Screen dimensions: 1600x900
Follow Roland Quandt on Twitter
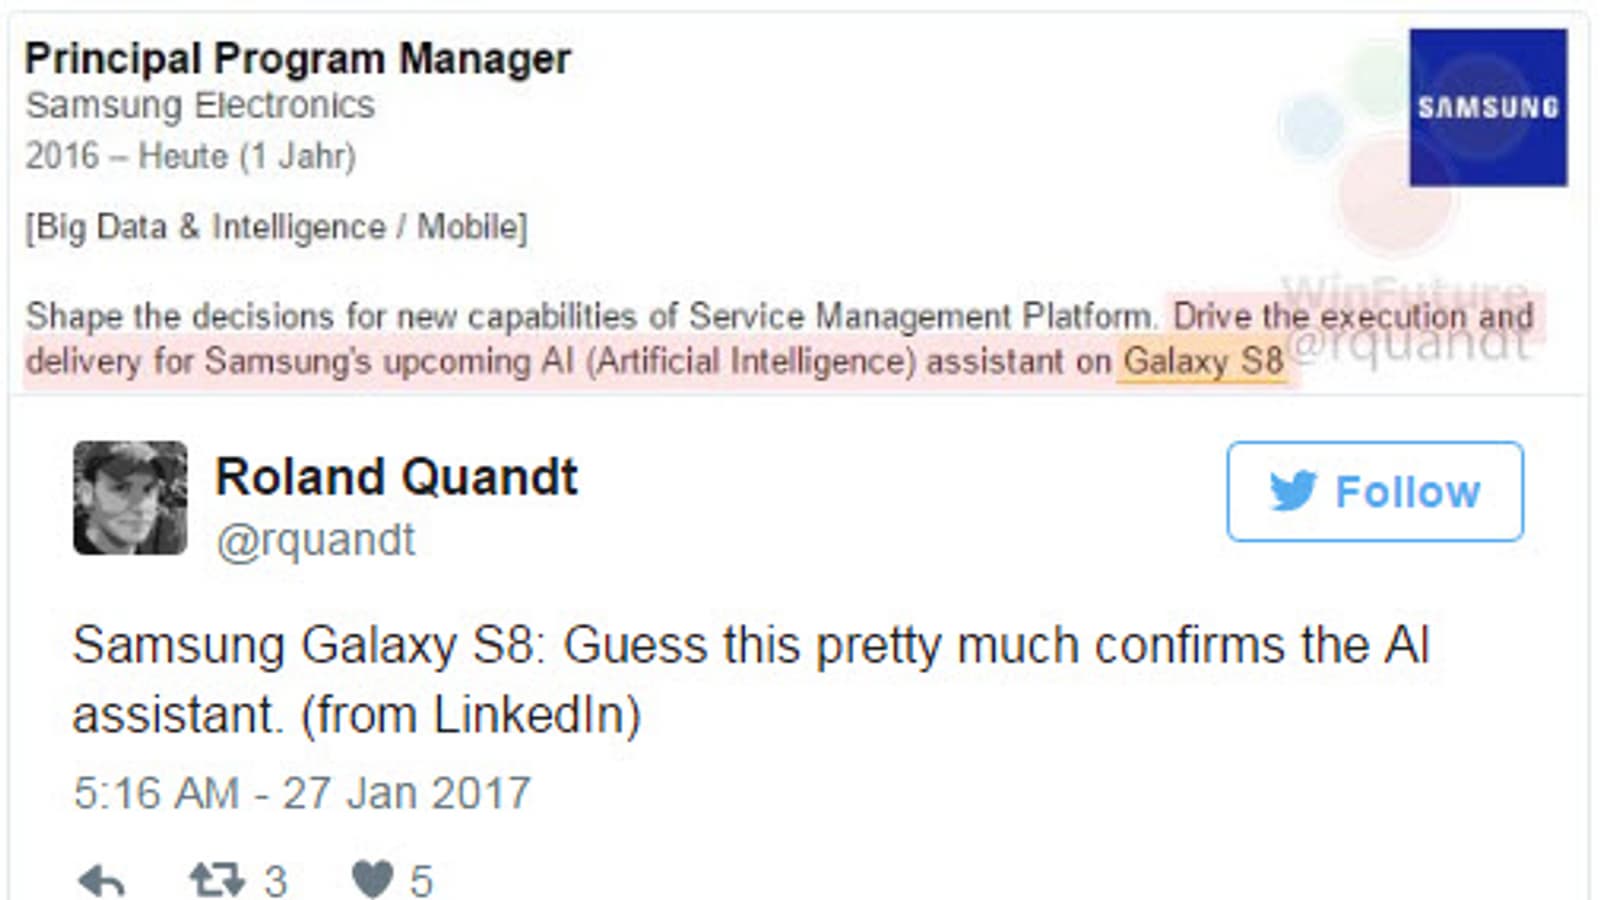click(1375, 491)
